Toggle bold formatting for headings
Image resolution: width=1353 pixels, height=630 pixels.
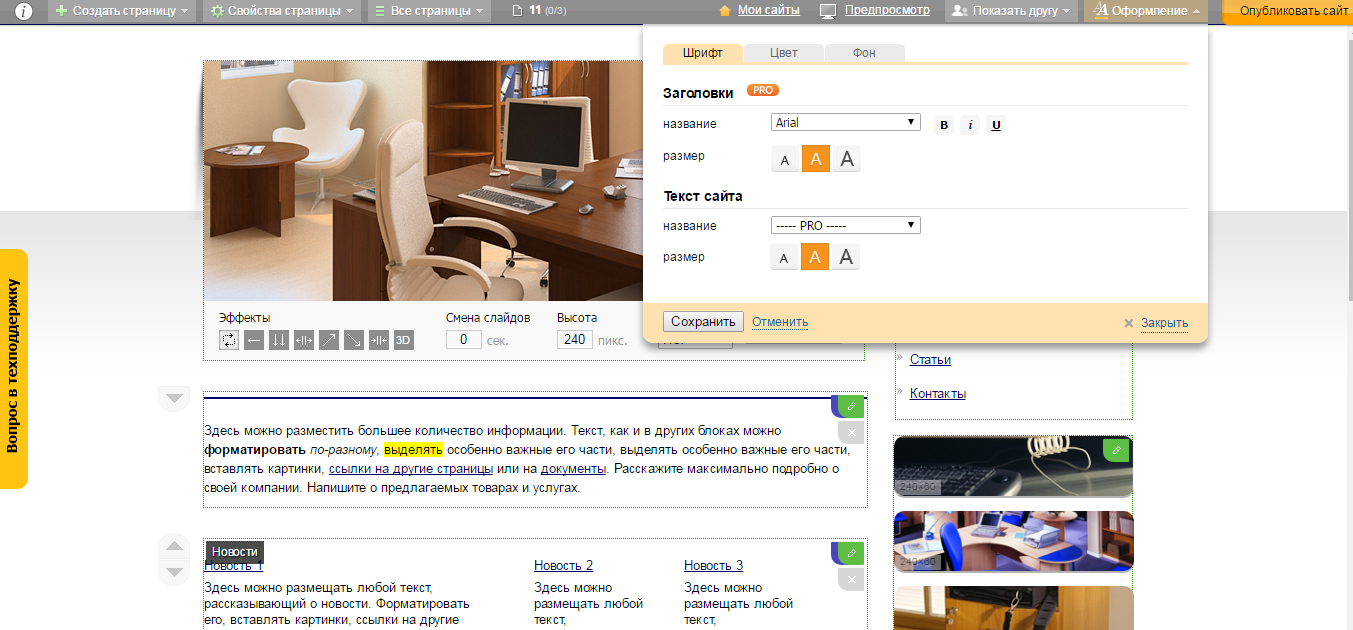coord(943,124)
